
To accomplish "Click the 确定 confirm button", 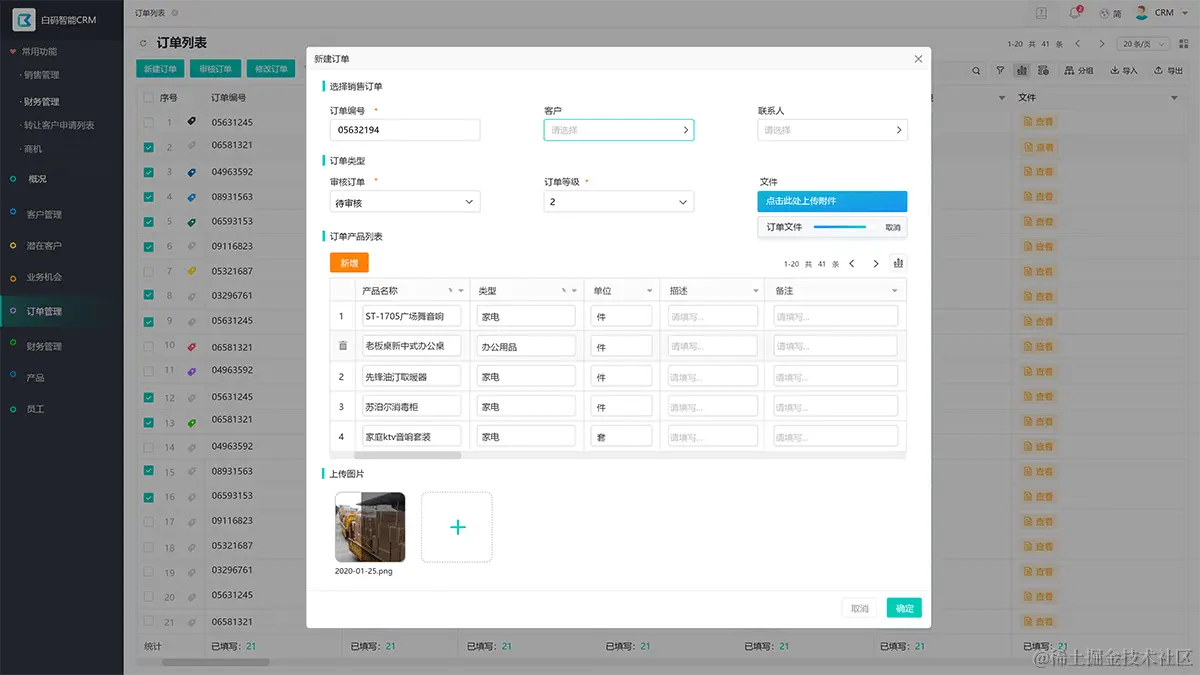I will (x=902, y=607).
